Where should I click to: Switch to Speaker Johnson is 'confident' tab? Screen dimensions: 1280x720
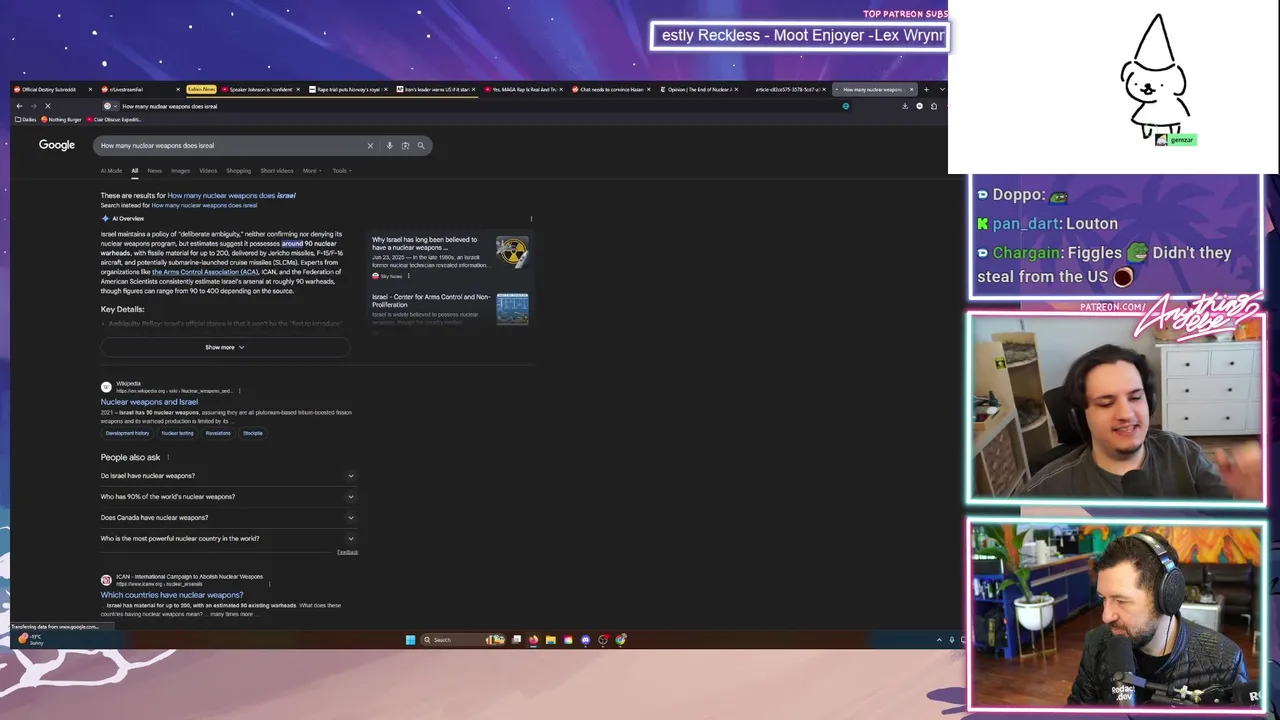[x=262, y=89]
